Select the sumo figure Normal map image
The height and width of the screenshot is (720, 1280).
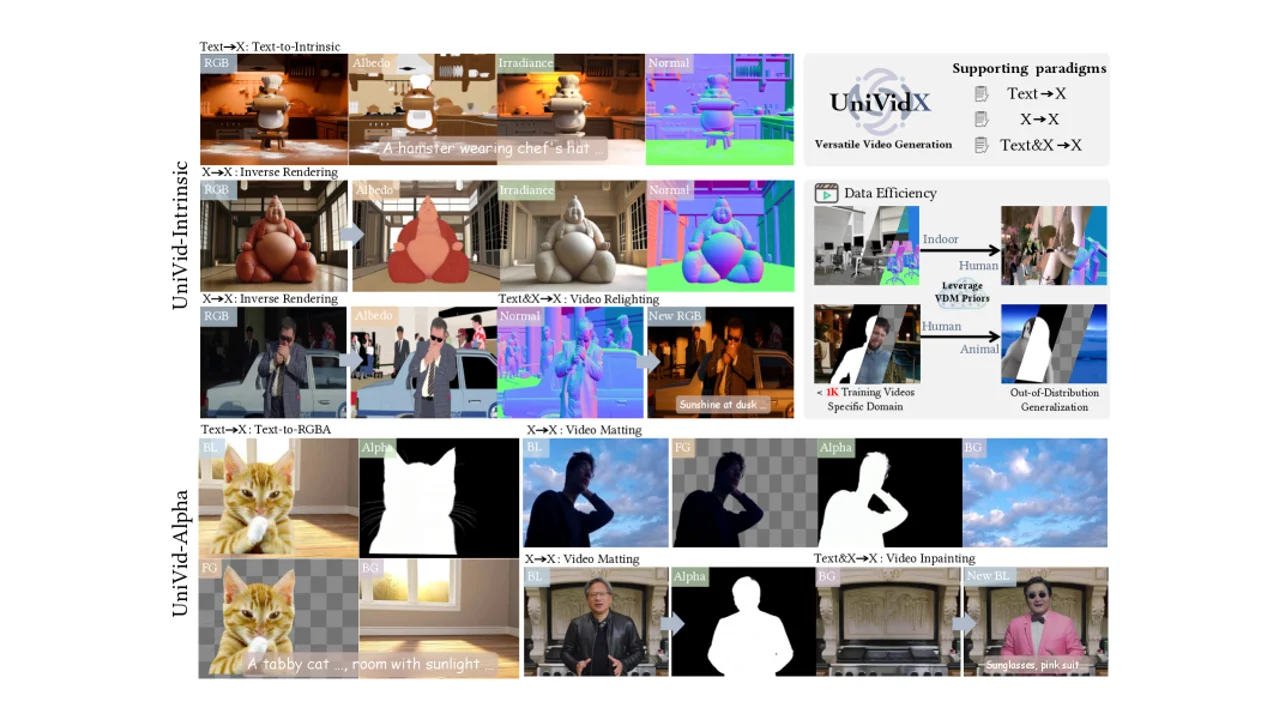tap(720, 236)
